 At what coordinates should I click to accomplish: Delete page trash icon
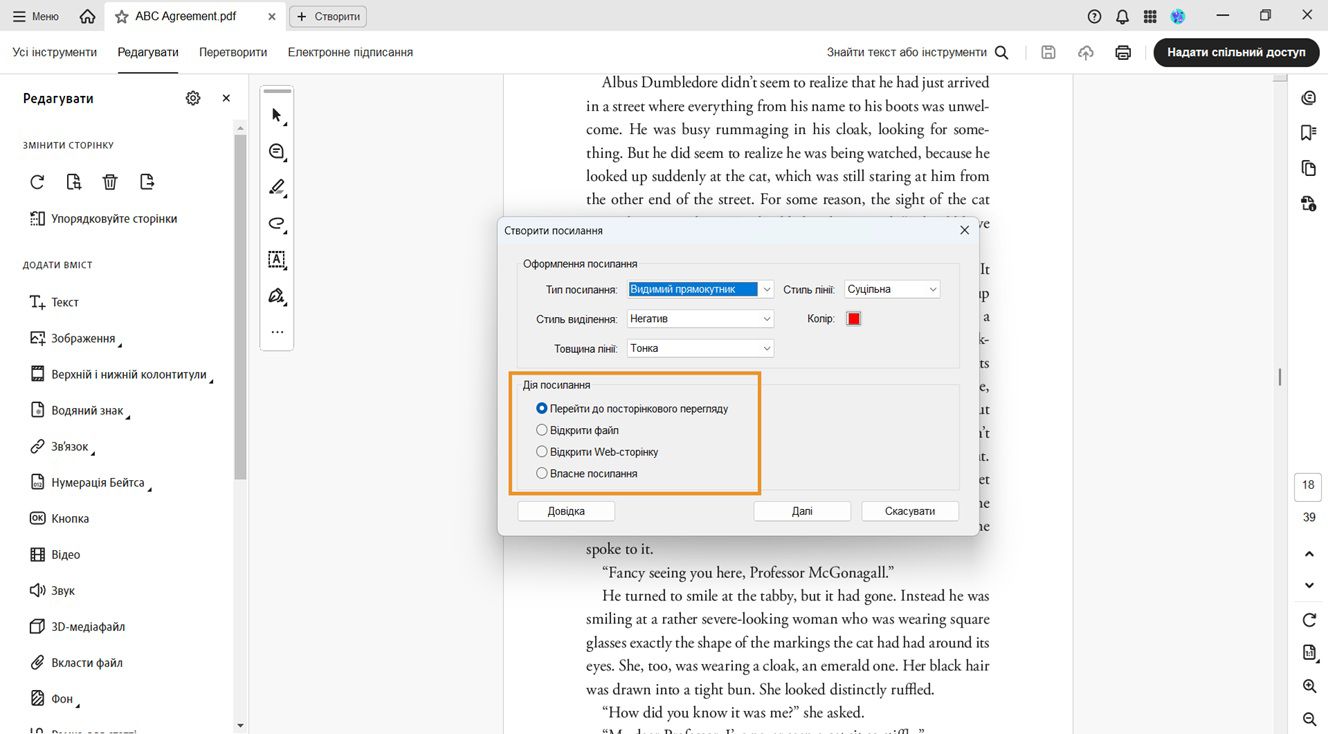click(x=110, y=182)
